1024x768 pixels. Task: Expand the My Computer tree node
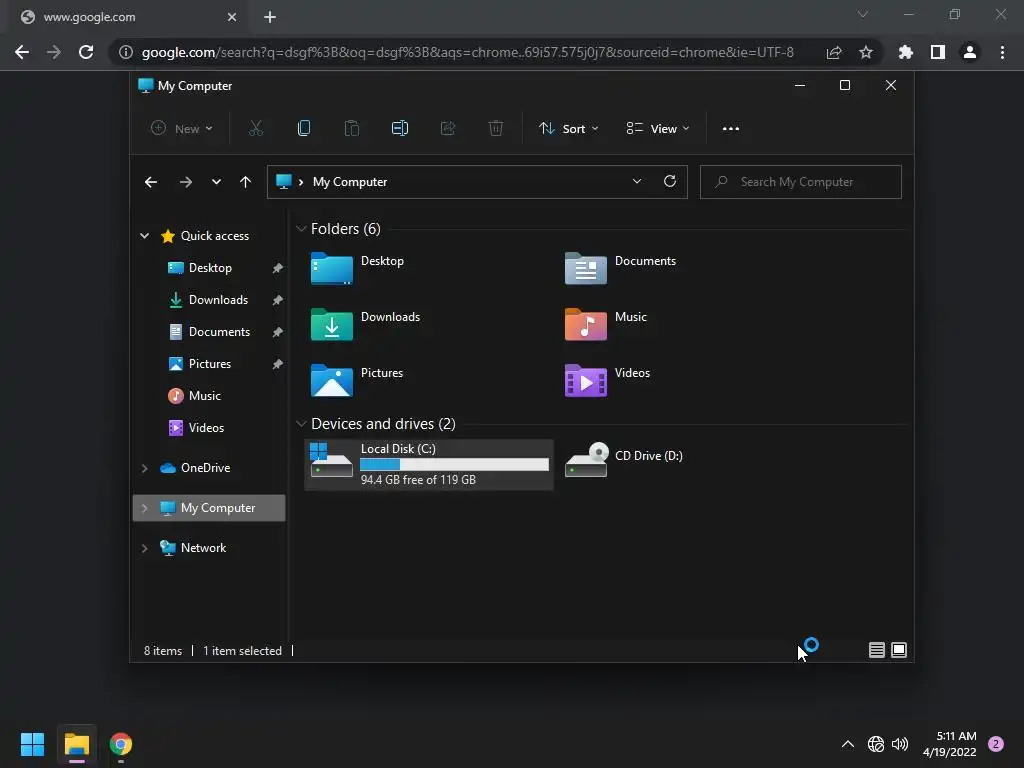[144, 508]
